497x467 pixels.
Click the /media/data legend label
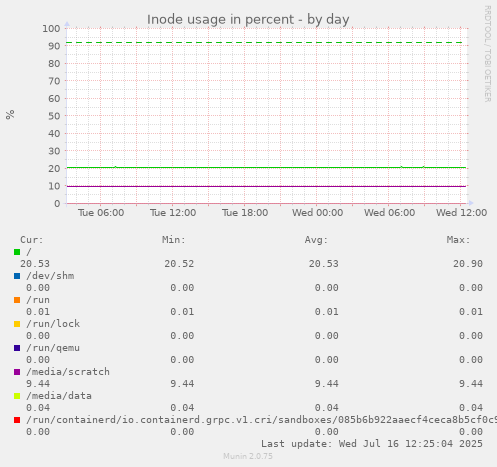click(x=59, y=396)
